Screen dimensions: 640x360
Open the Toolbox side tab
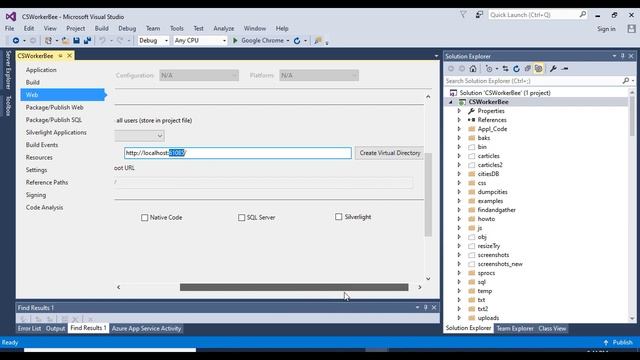pos(8,105)
